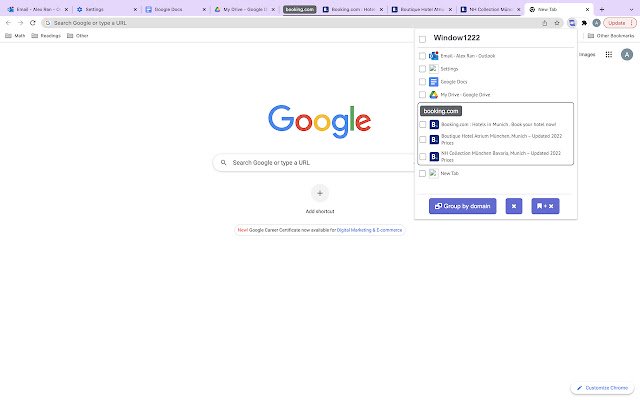
Task: Open the Digital Marketing & E-commerce link
Action: 369,230
